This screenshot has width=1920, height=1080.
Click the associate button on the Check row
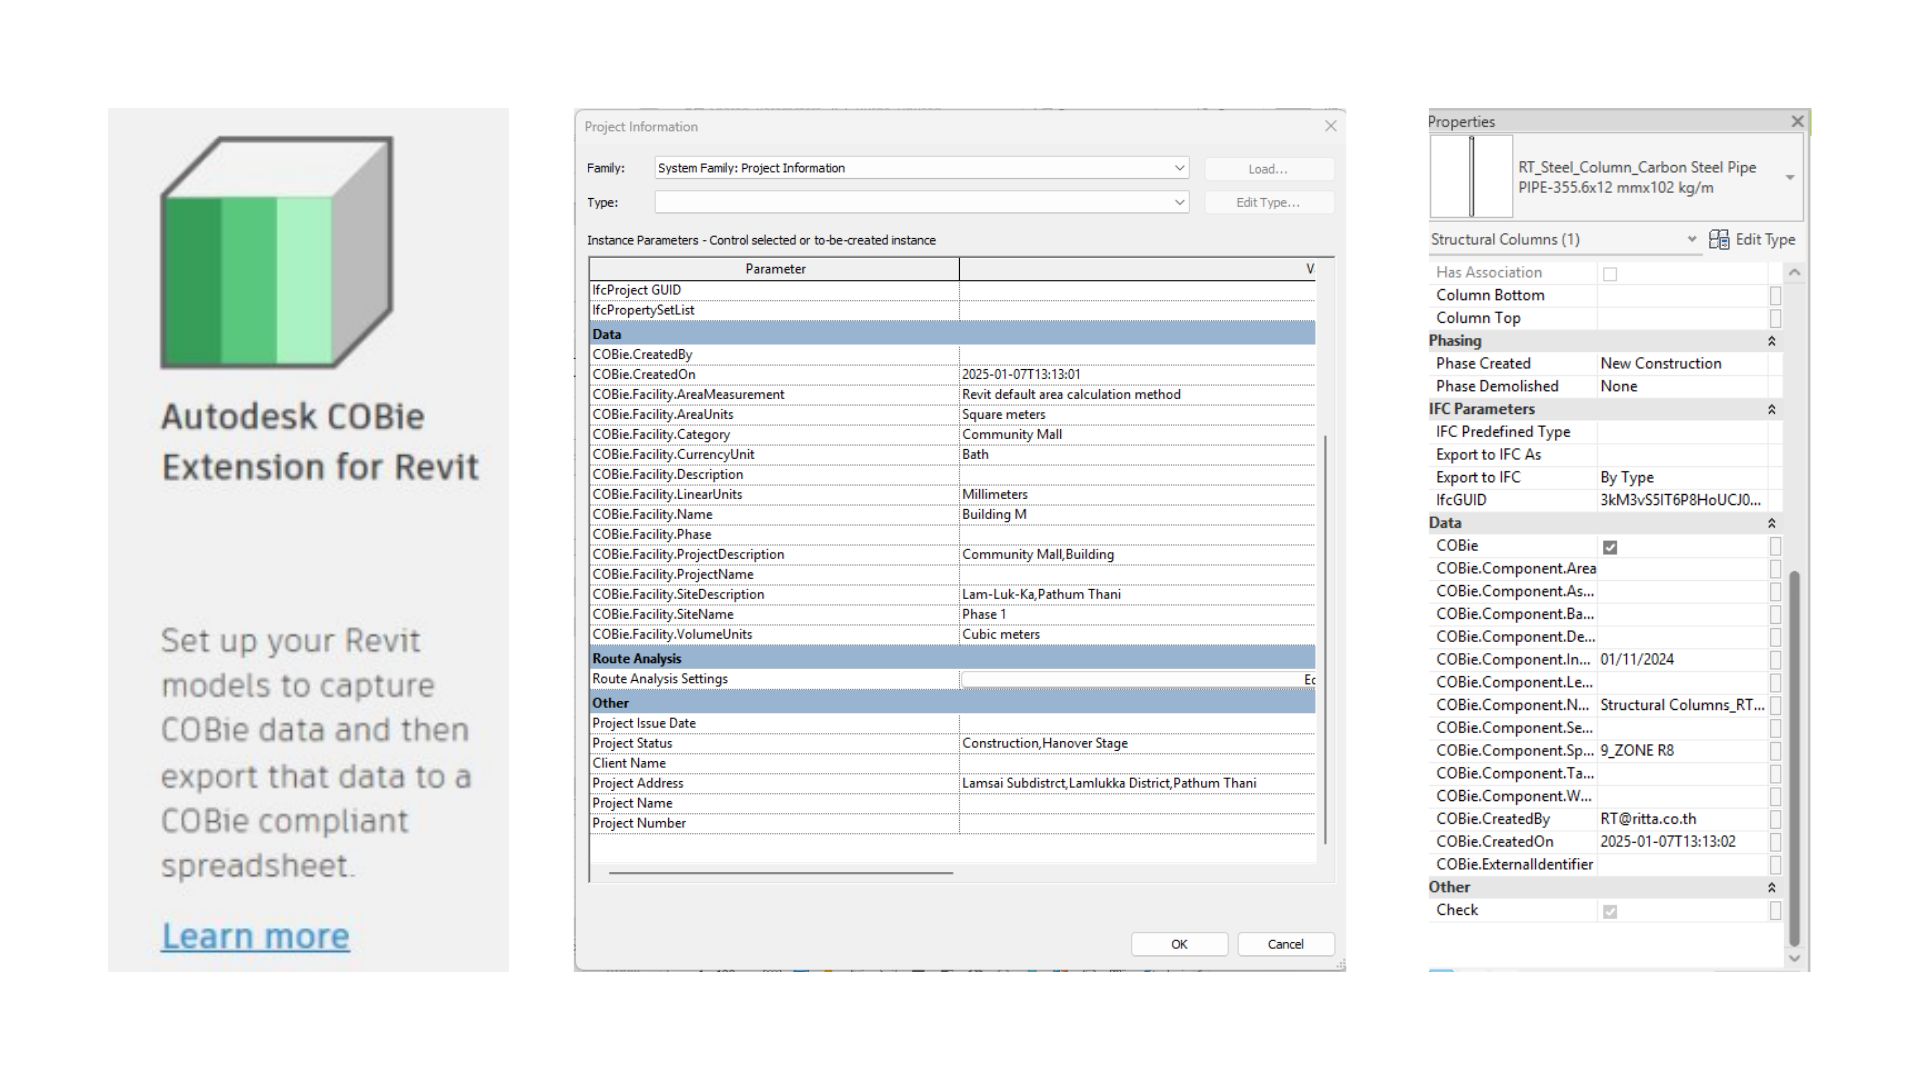click(1775, 910)
